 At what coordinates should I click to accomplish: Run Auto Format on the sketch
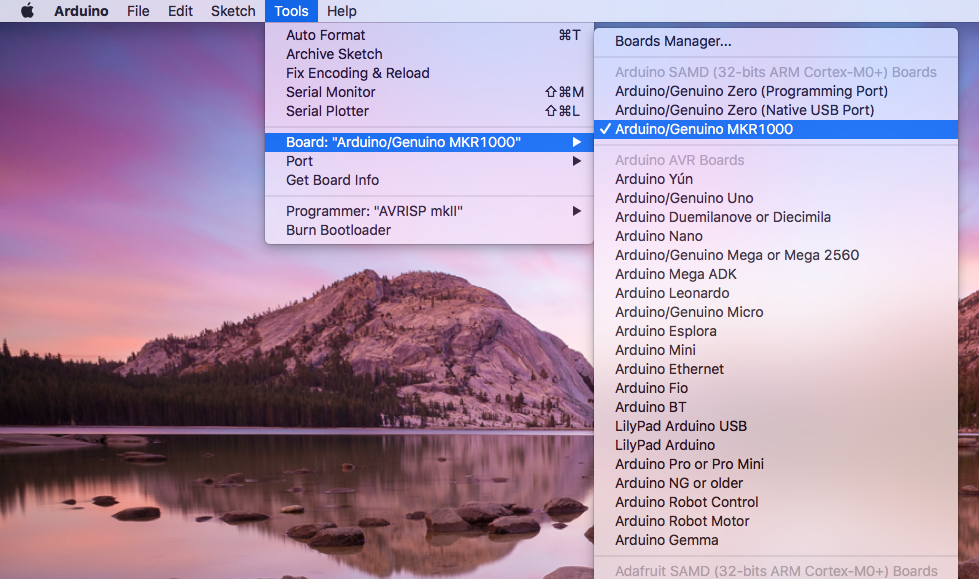tap(326, 35)
